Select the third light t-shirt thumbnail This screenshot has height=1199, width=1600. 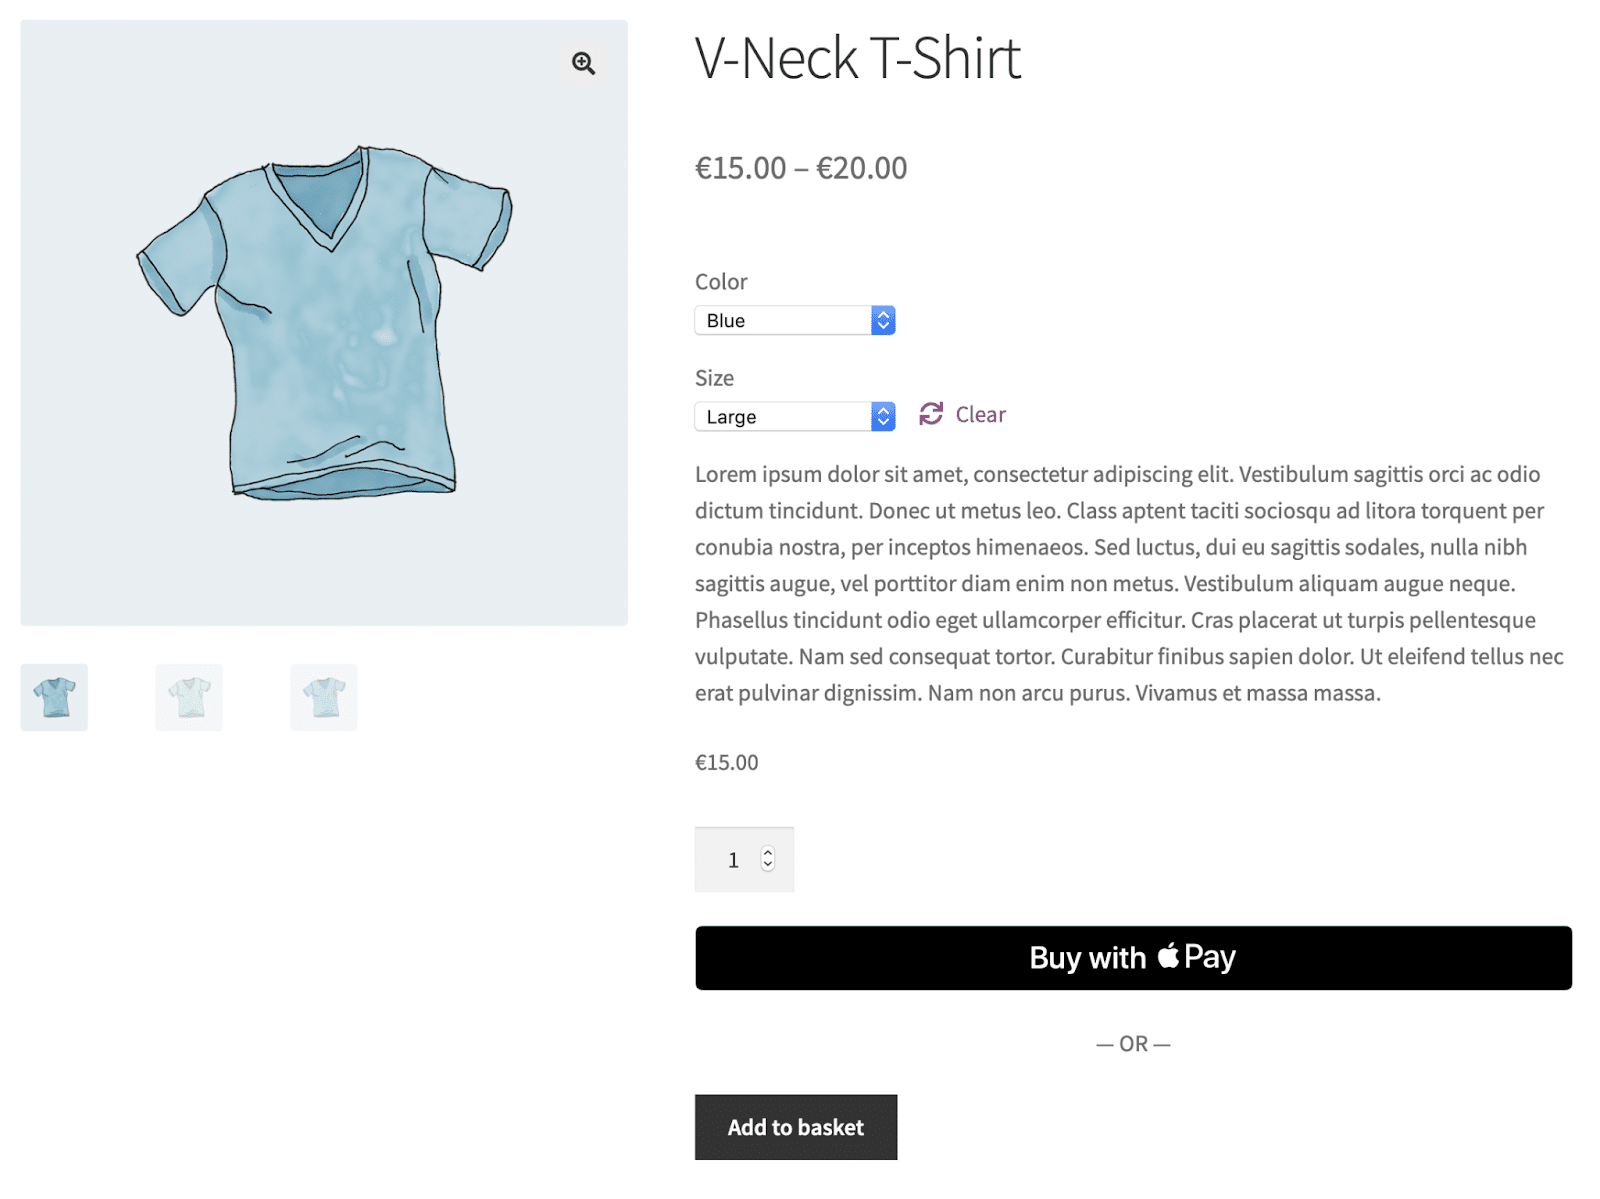click(324, 697)
